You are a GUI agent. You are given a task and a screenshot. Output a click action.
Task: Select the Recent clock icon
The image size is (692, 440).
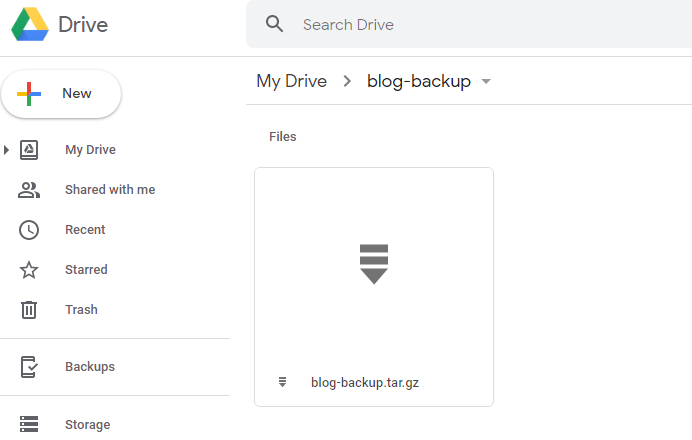click(29, 230)
